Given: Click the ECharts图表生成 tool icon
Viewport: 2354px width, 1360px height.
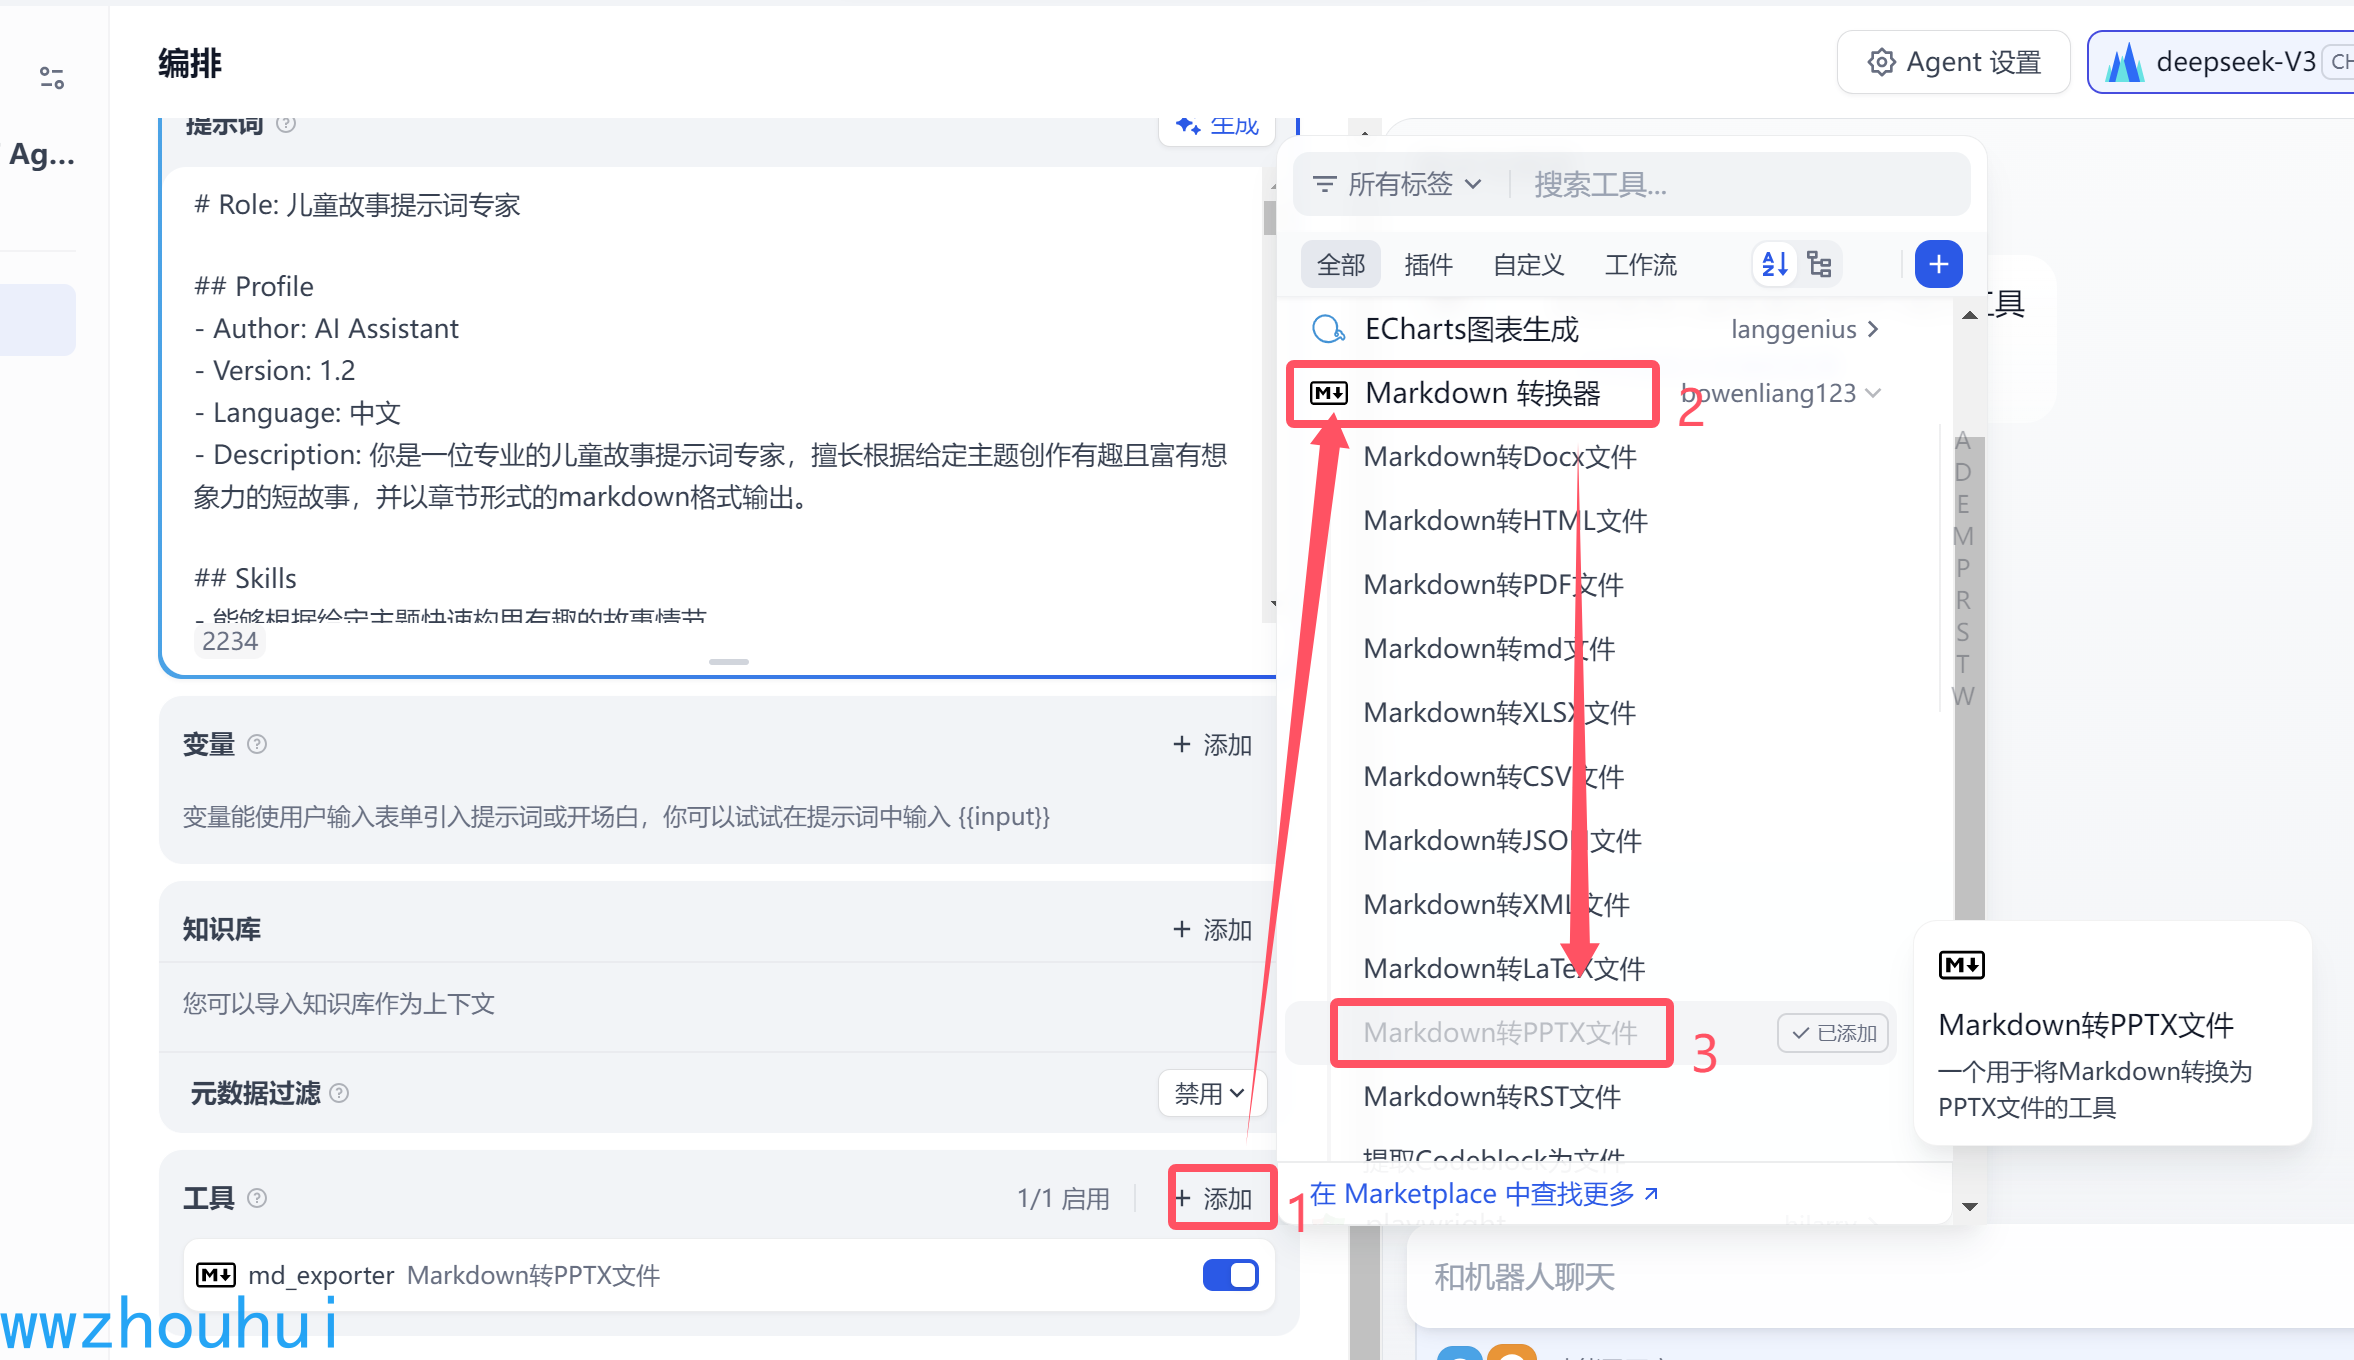Looking at the screenshot, I should tap(1328, 329).
